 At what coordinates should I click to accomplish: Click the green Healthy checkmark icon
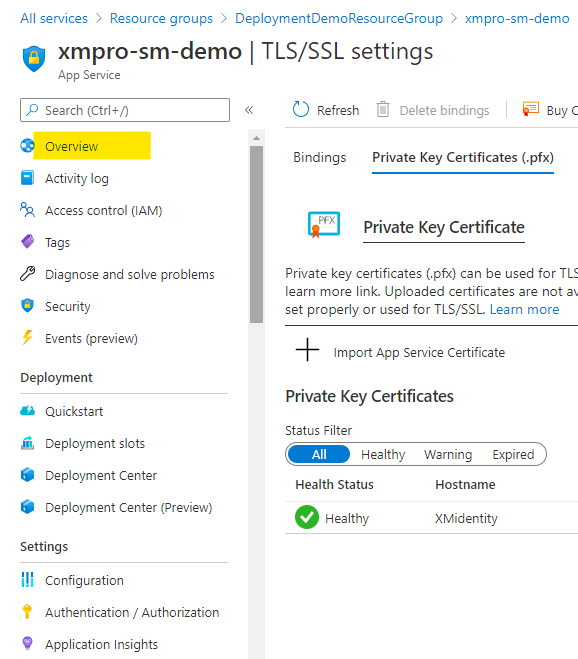(x=307, y=517)
